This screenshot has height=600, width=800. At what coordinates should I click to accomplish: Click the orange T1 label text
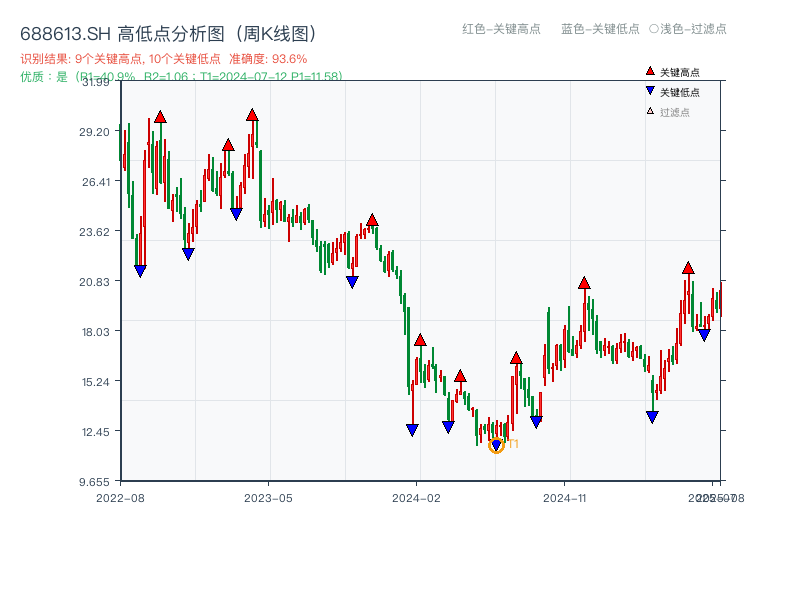pyautogui.click(x=513, y=444)
